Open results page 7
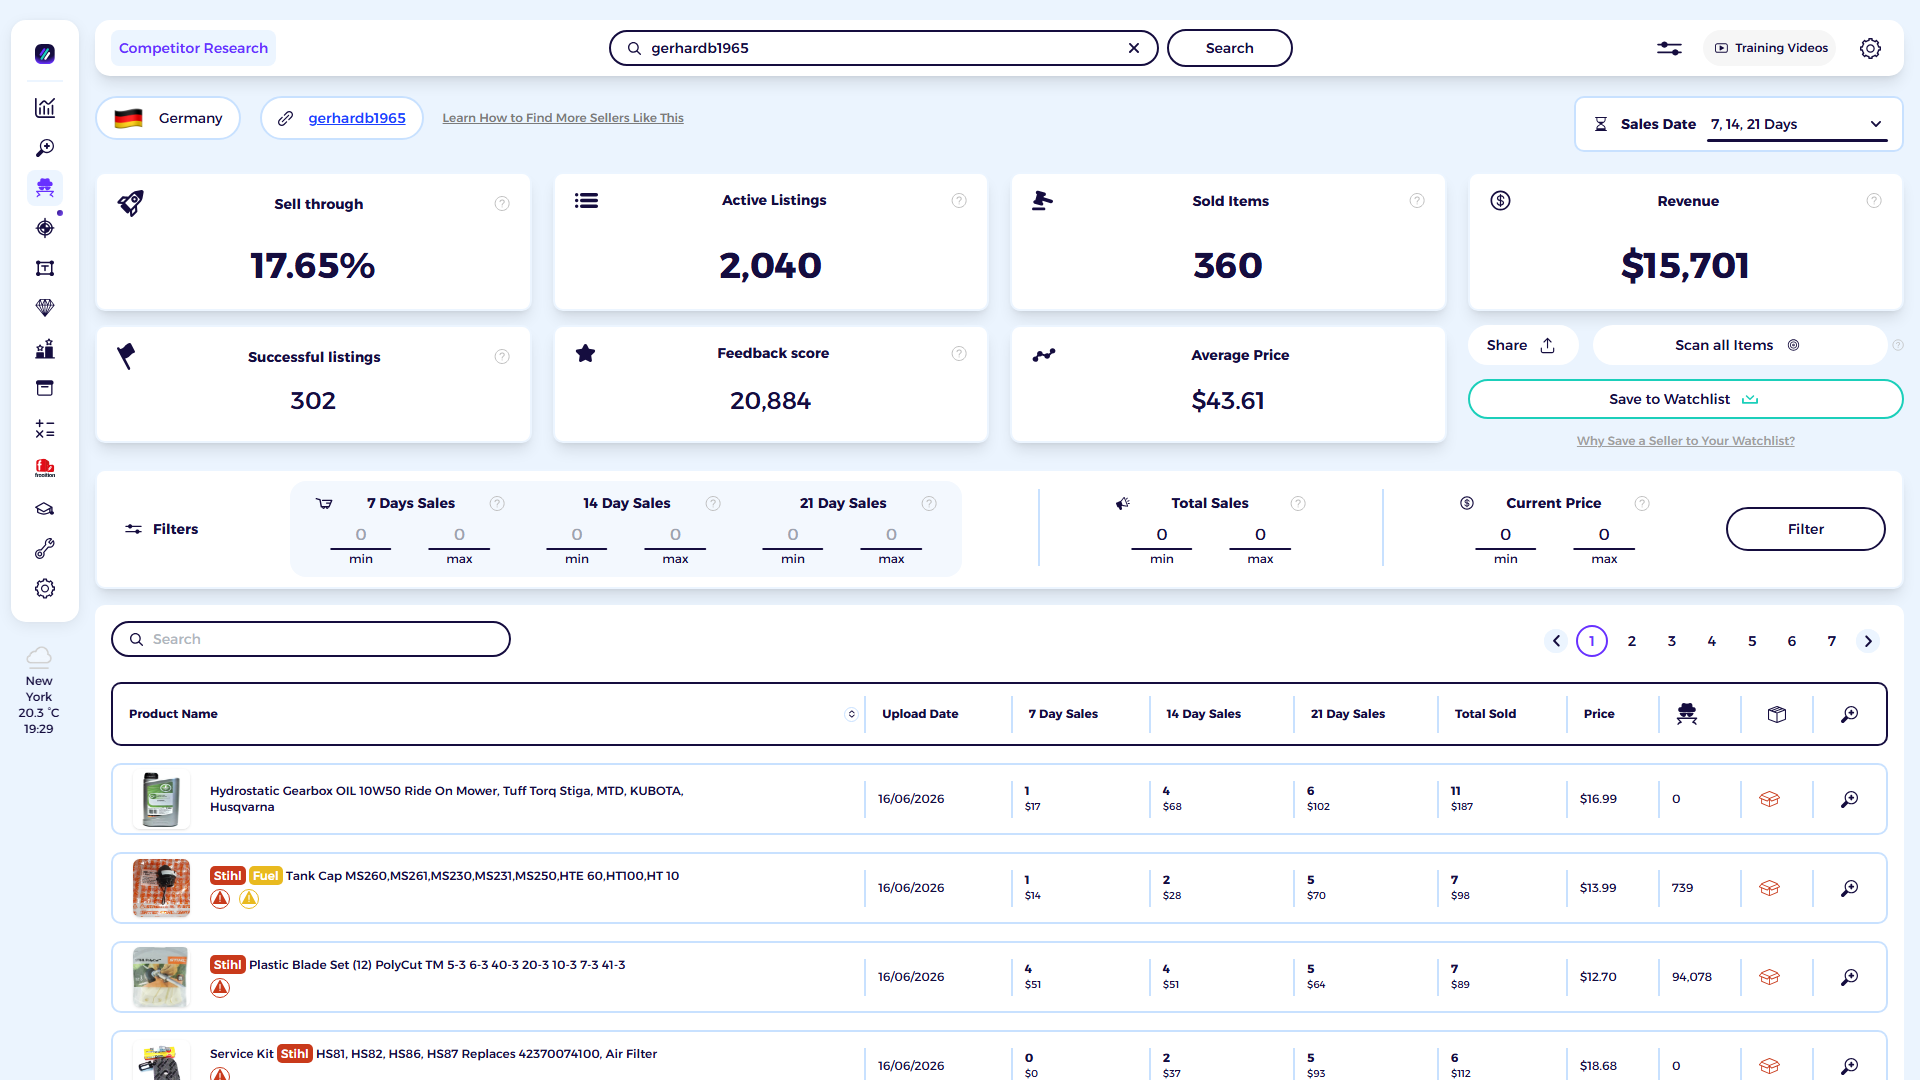This screenshot has width=1920, height=1080. tap(1832, 641)
